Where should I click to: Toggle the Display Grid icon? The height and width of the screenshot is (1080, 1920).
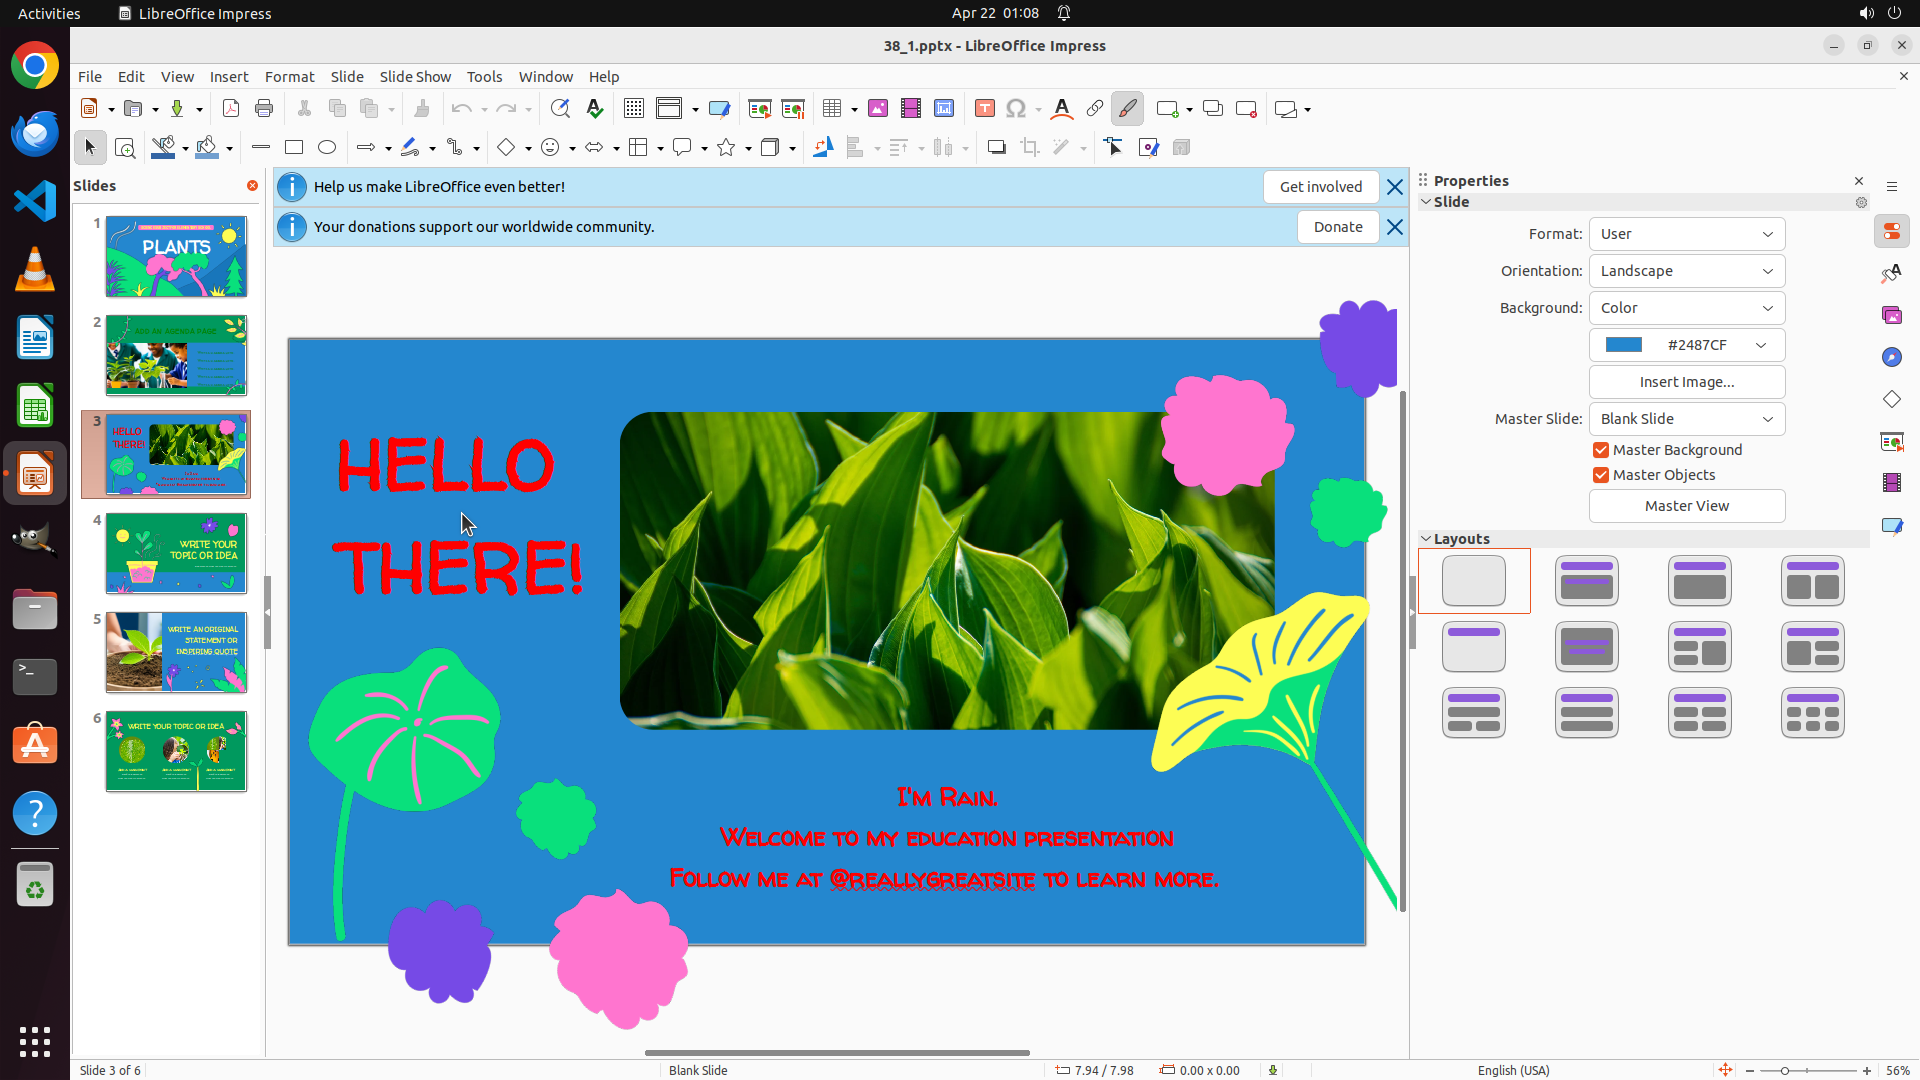tap(633, 109)
